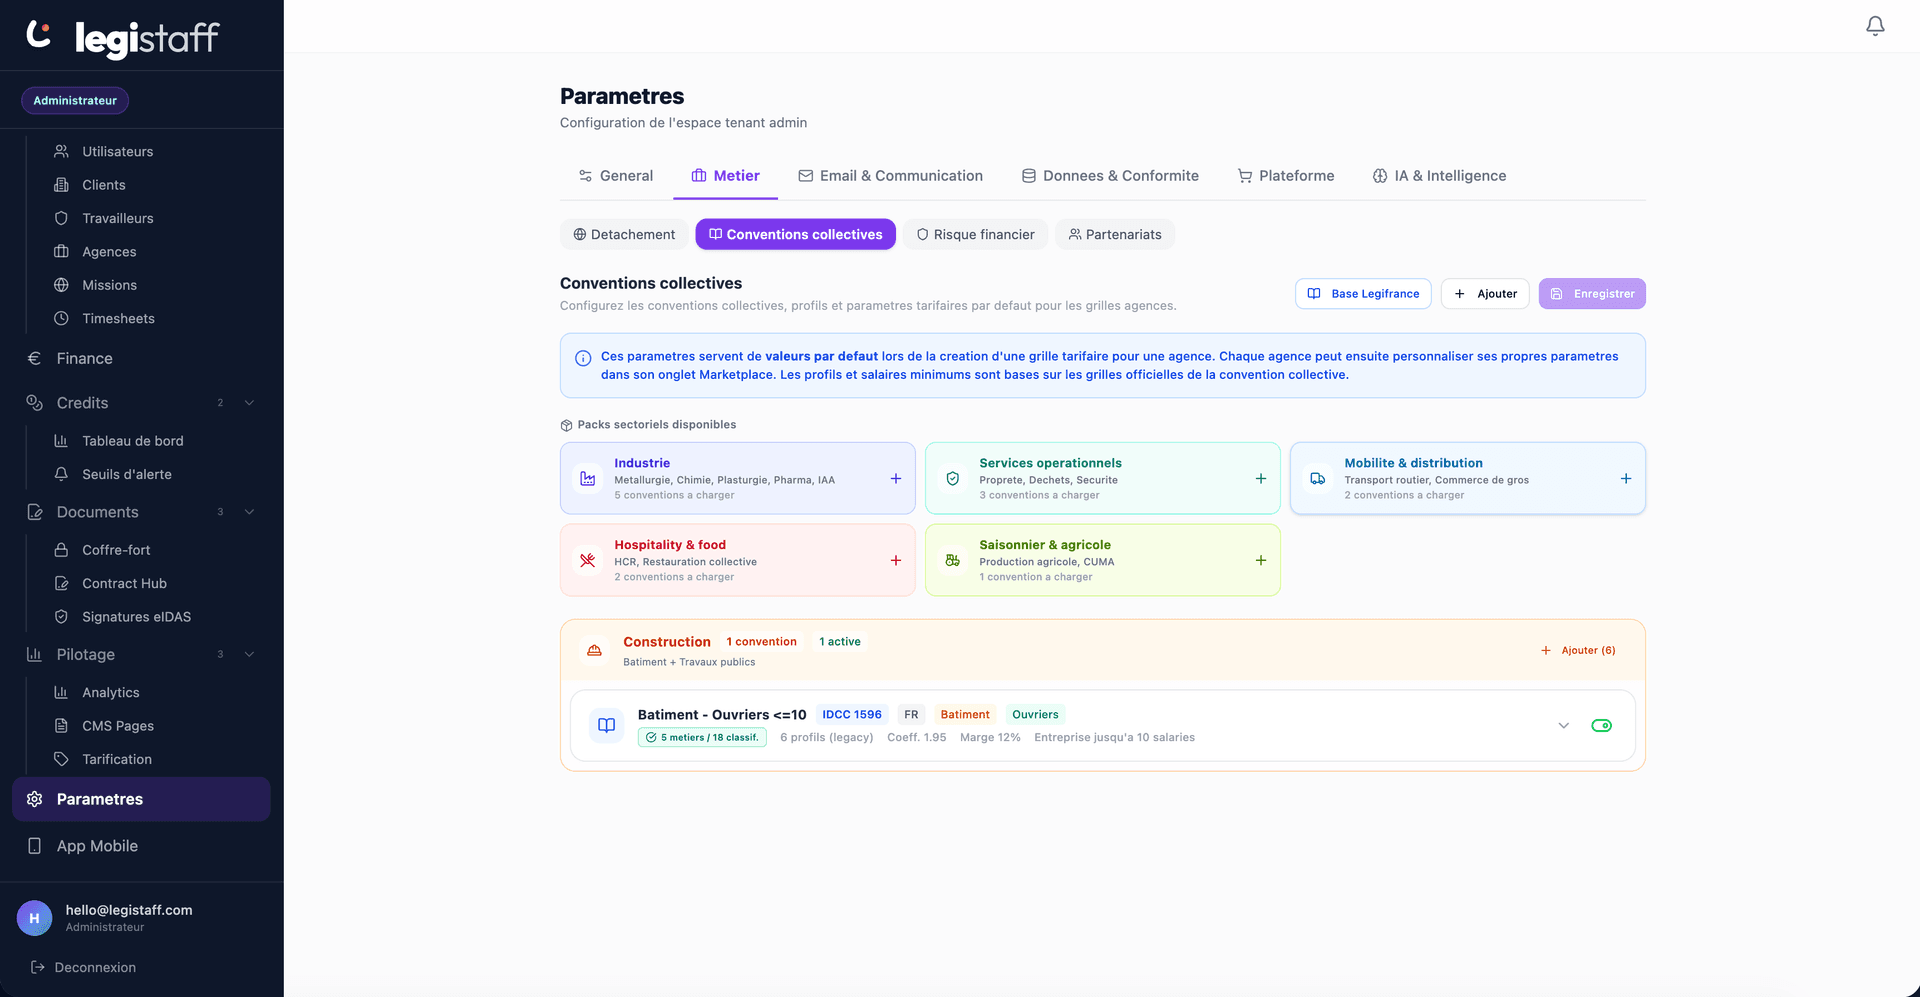Screen dimensions: 1920x997
Task: Expand the Batiment - Ouvriers <=10 row
Action: click(x=1564, y=726)
